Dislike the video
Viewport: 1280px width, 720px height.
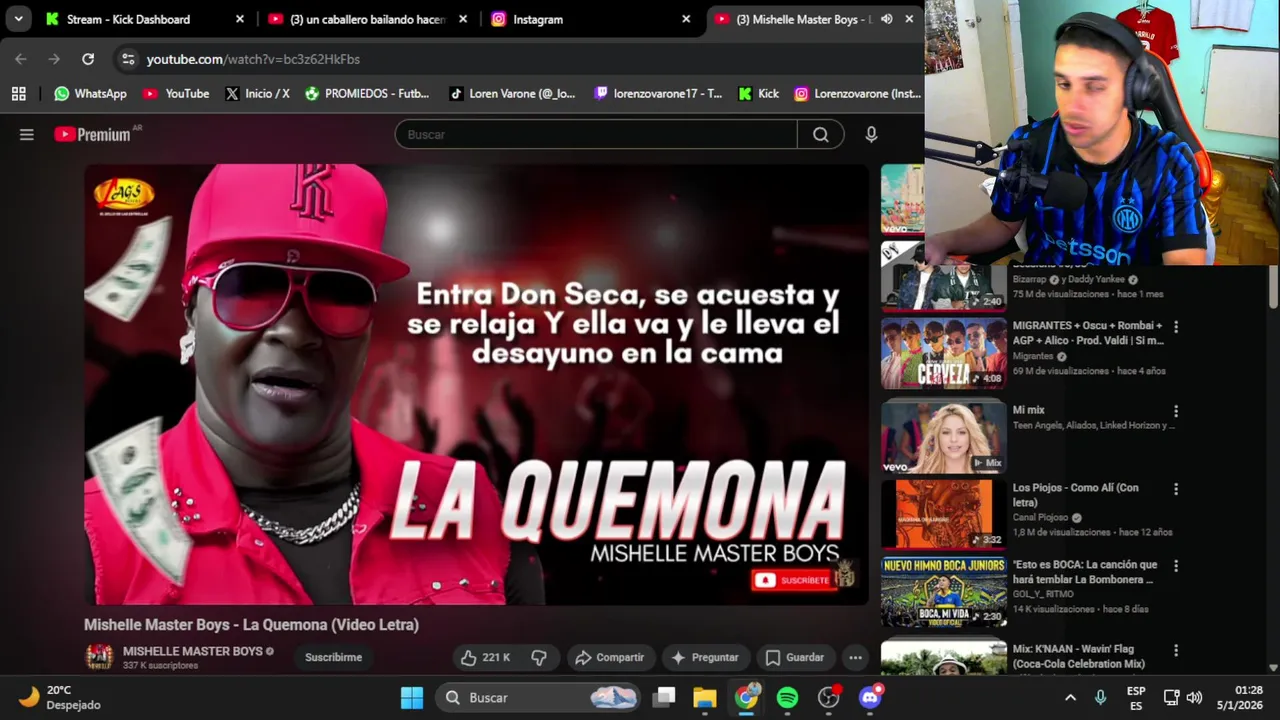tap(538, 657)
